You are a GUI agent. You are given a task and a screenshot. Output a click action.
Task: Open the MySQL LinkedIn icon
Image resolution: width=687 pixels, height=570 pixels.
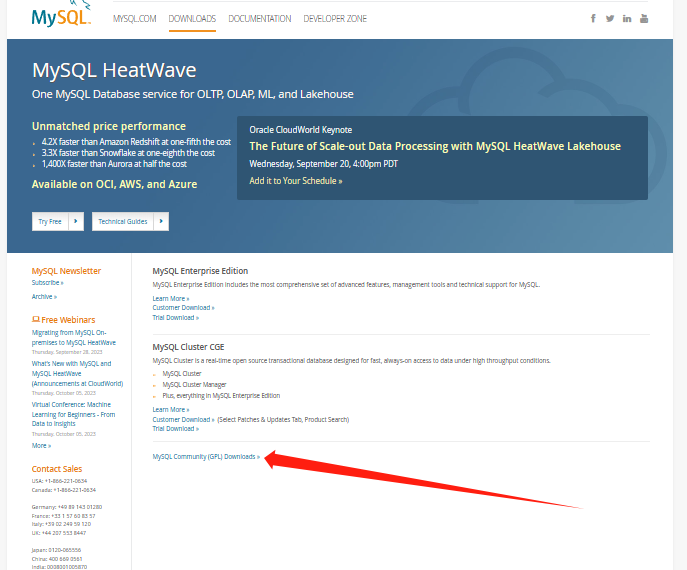click(x=627, y=18)
